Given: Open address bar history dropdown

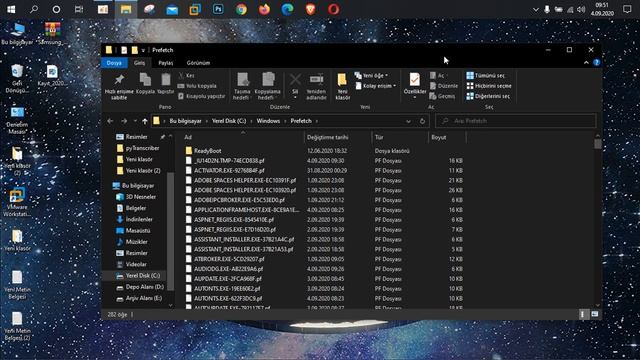Looking at the screenshot, I should (408, 121).
